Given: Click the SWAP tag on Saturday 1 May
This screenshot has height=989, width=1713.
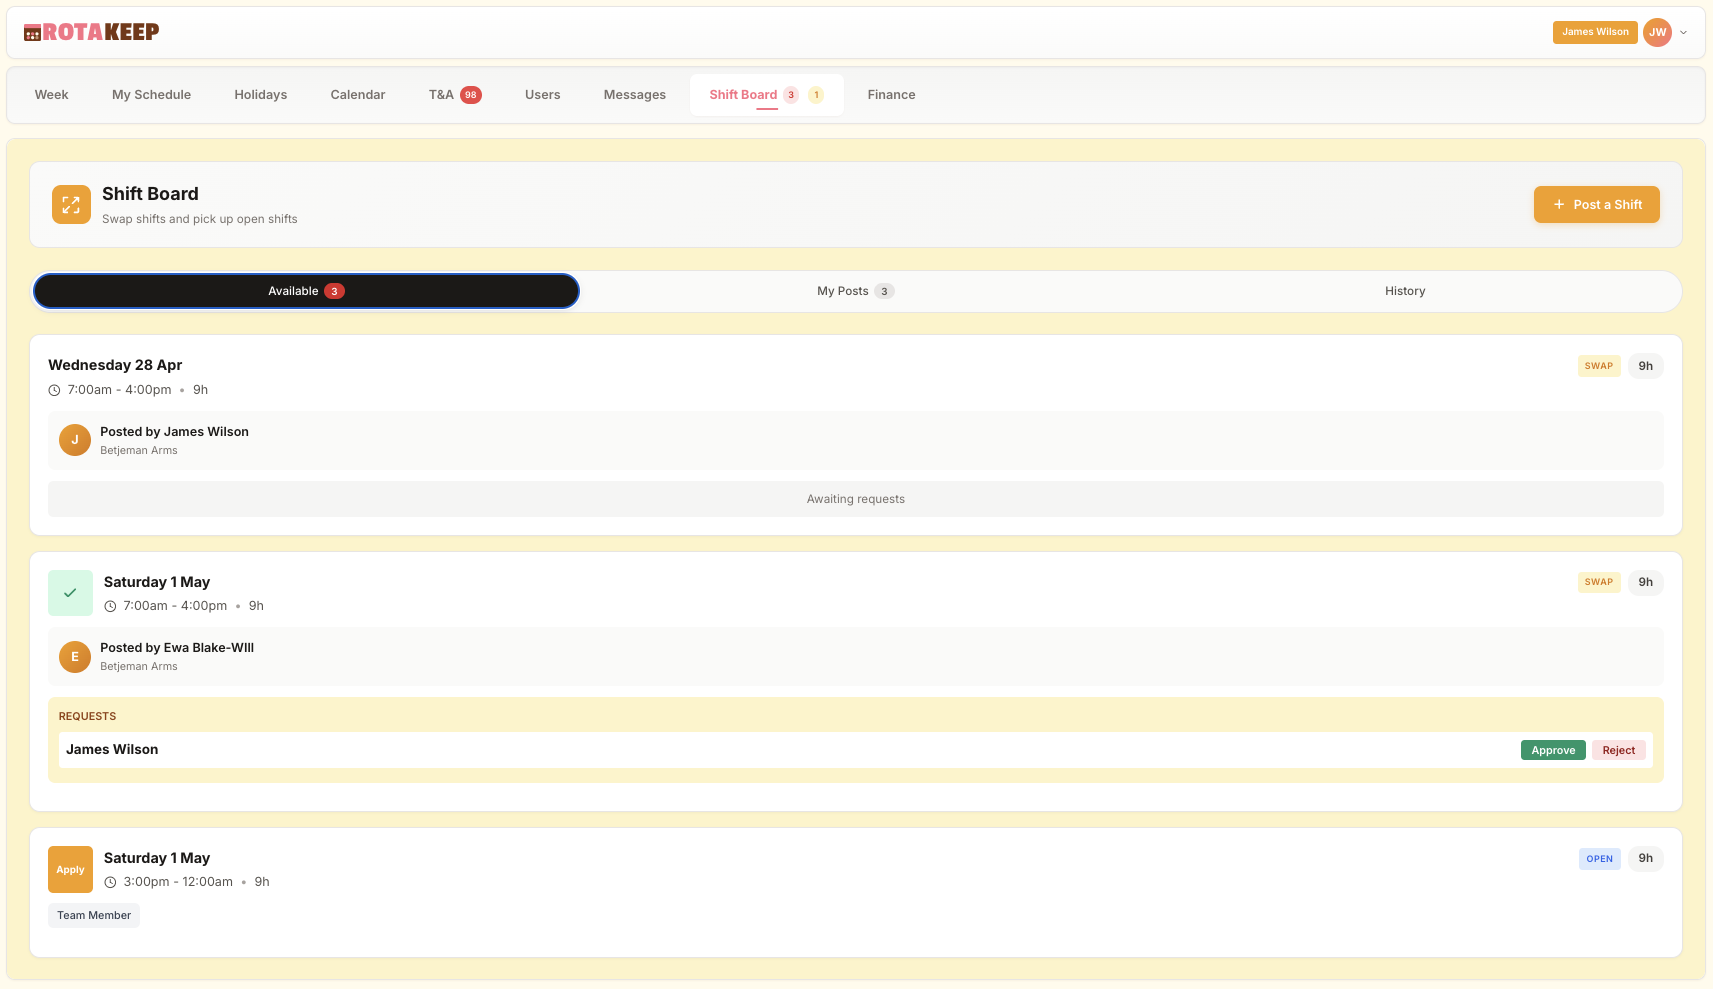Looking at the screenshot, I should [x=1599, y=582].
